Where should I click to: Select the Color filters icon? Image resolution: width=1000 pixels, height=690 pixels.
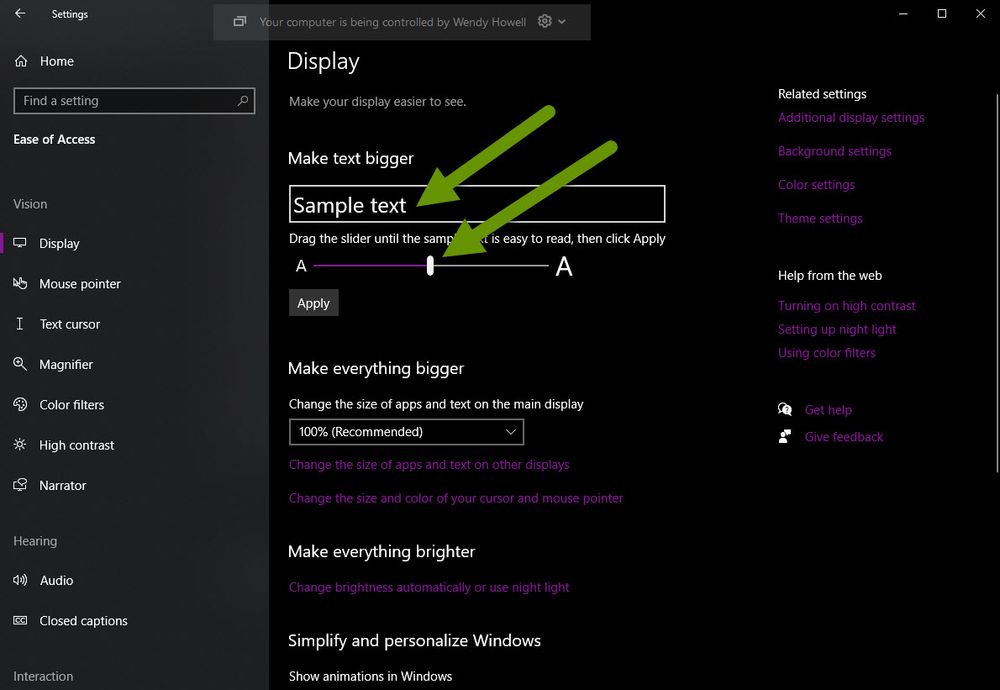pos(19,404)
